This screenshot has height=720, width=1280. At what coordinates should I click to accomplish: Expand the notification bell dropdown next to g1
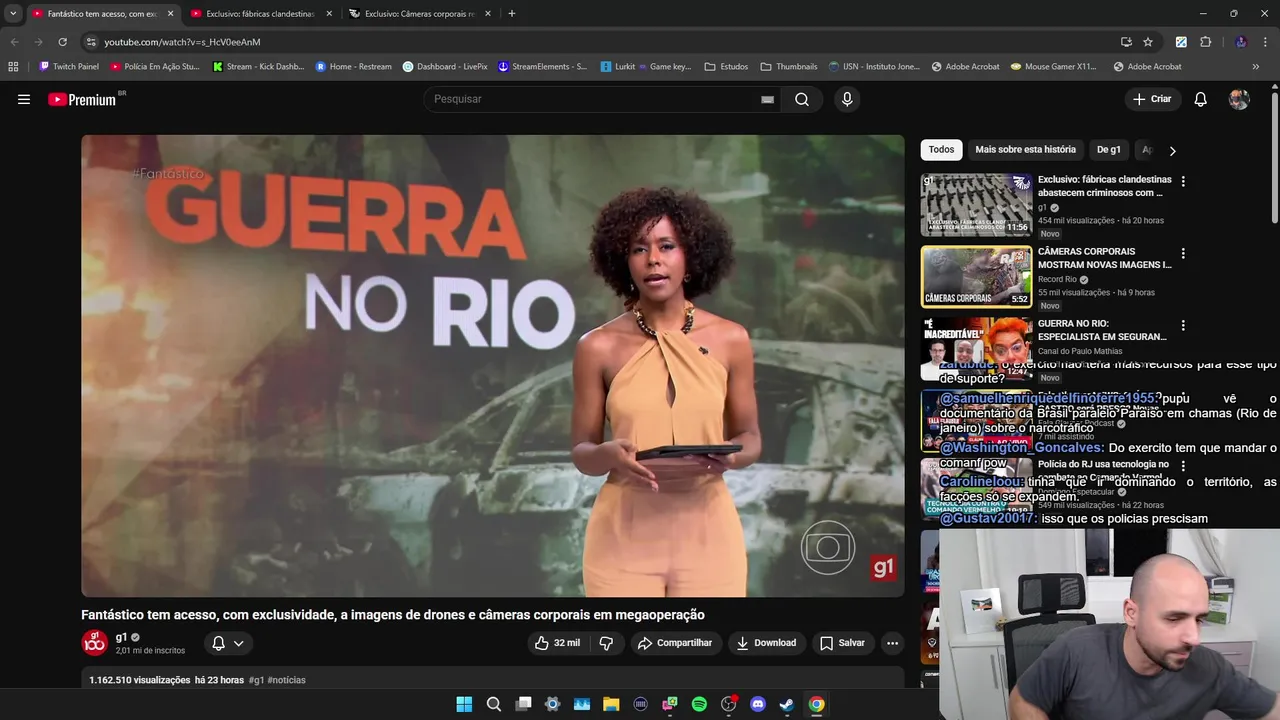228,643
